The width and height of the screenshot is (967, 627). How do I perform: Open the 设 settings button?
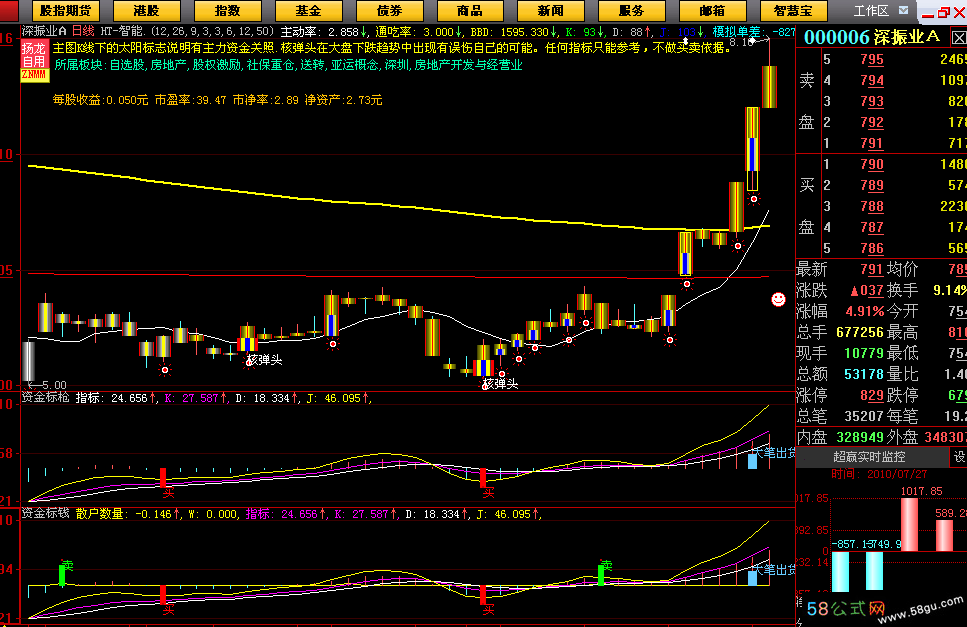[x=959, y=457]
